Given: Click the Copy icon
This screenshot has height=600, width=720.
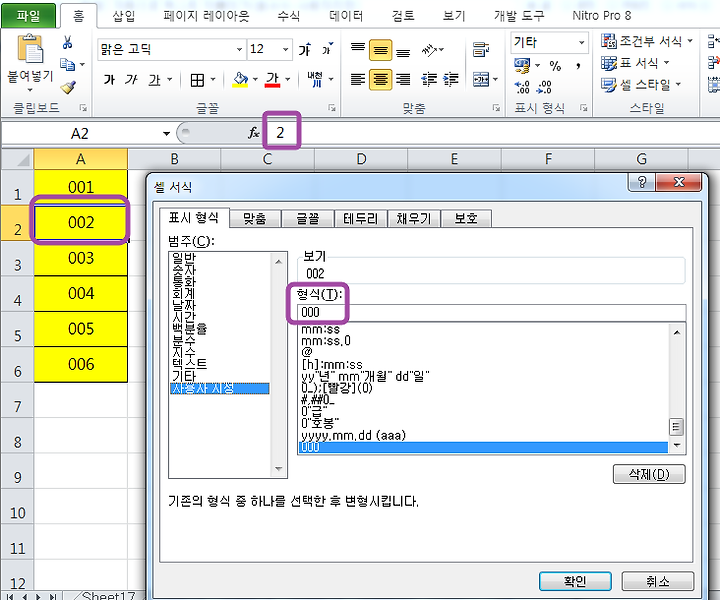Looking at the screenshot, I should click(x=68, y=64).
